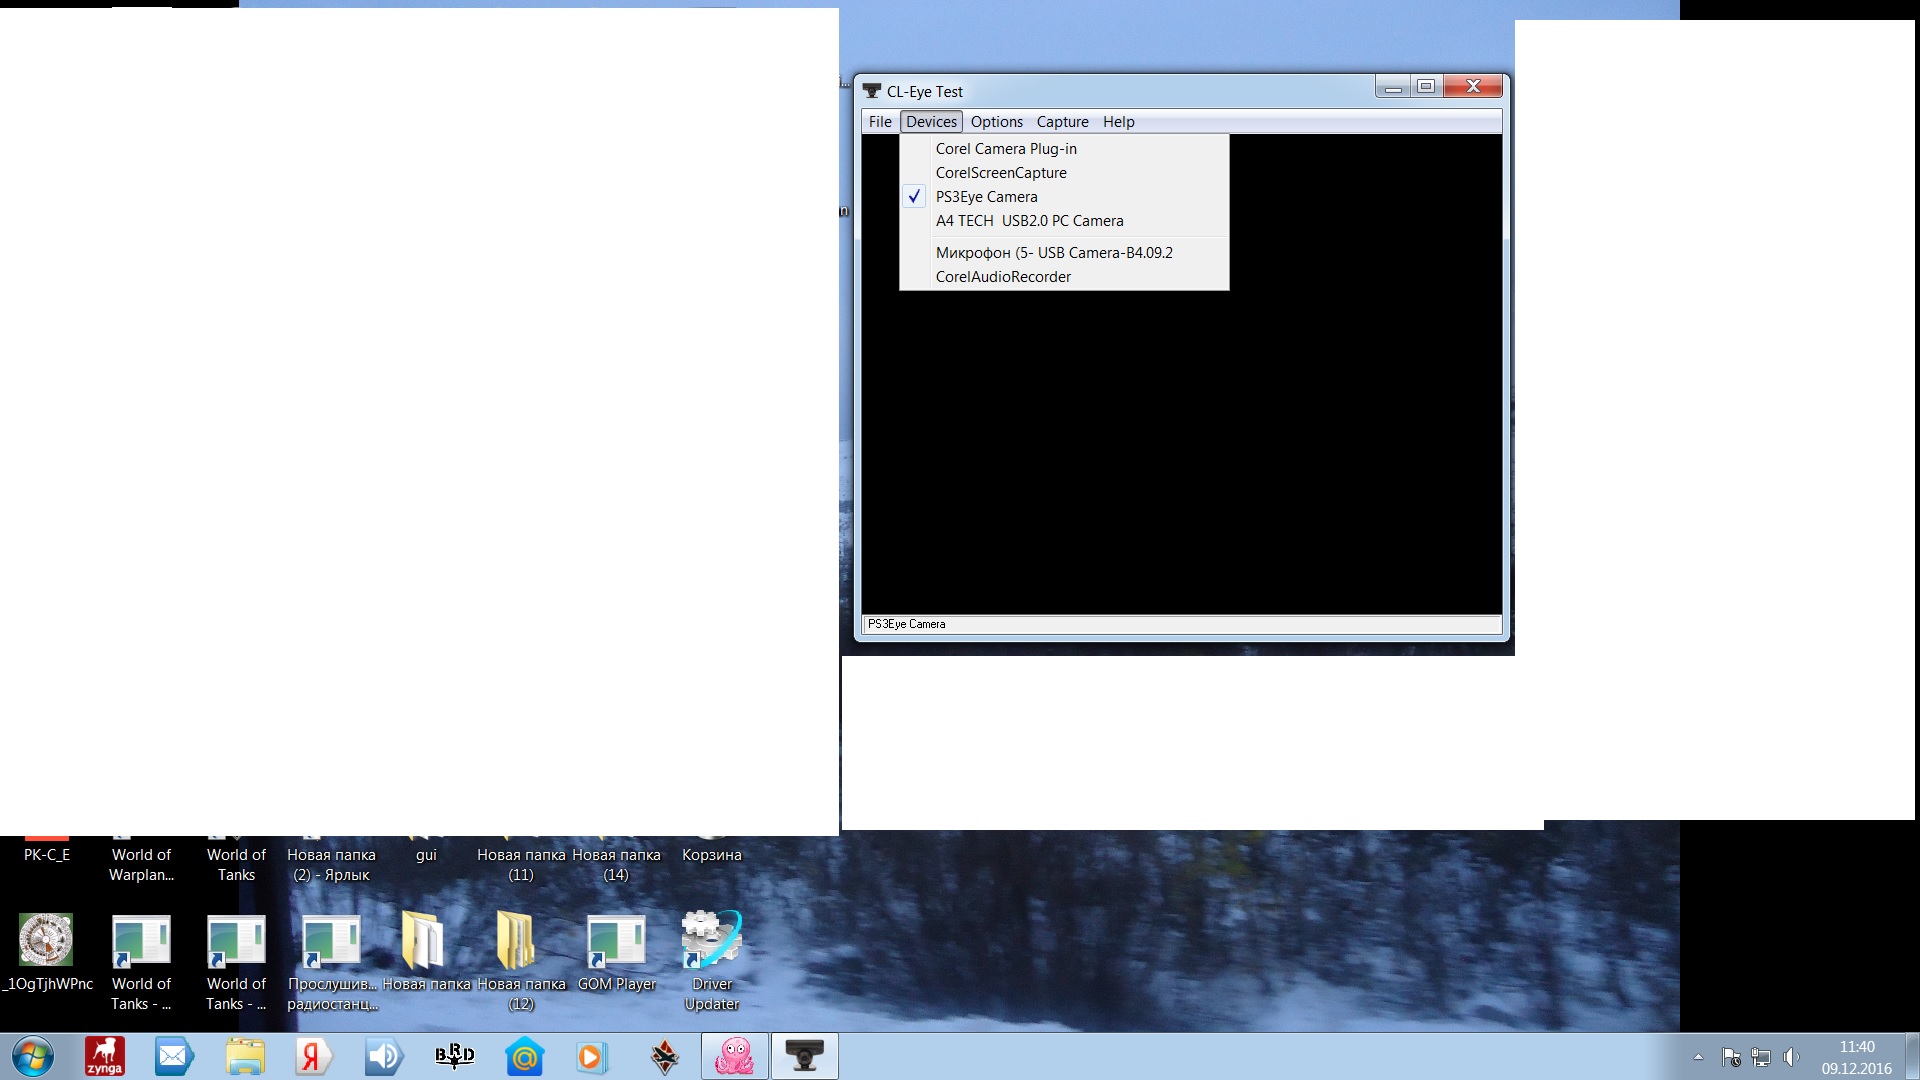Image resolution: width=1920 pixels, height=1080 pixels.
Task: Choose CorelScreenCapture from Devices list
Action: click(x=1064, y=173)
